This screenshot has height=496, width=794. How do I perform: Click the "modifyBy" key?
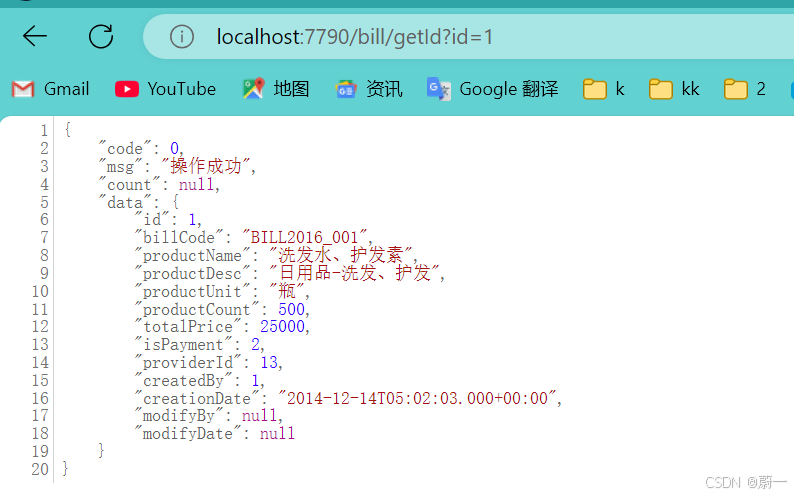tap(179, 416)
